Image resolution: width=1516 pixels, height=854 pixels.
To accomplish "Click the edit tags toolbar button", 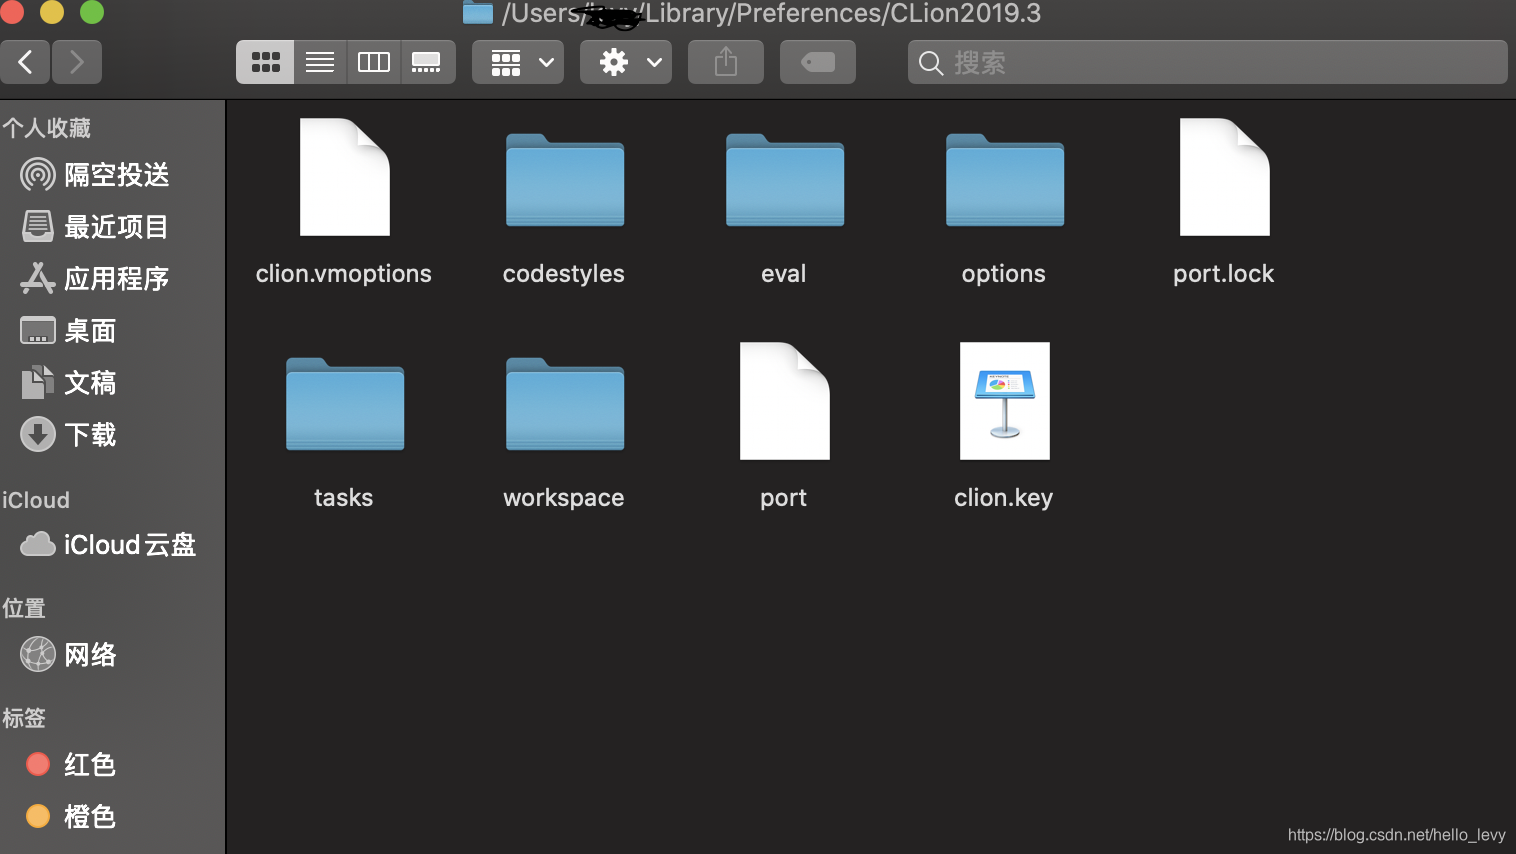I will pos(818,62).
